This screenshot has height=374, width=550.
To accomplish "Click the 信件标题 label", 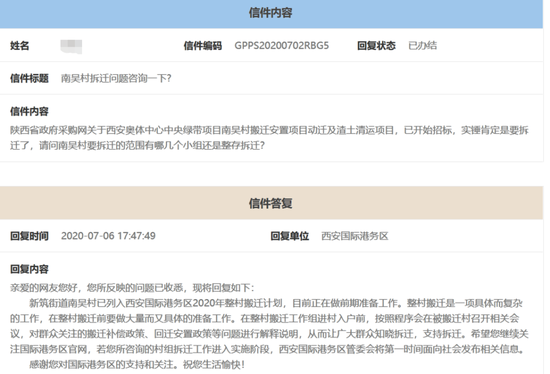I will point(29,78).
